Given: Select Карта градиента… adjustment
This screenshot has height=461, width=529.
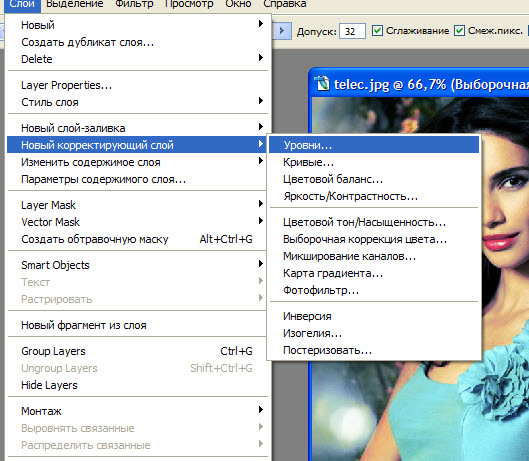Looking at the screenshot, I should (x=374, y=273).
